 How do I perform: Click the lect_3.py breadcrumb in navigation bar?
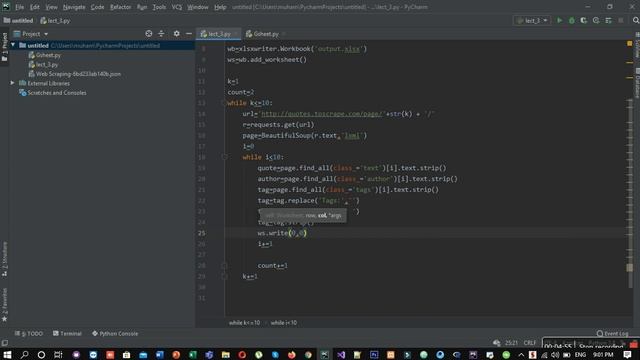pyautogui.click(x=56, y=20)
